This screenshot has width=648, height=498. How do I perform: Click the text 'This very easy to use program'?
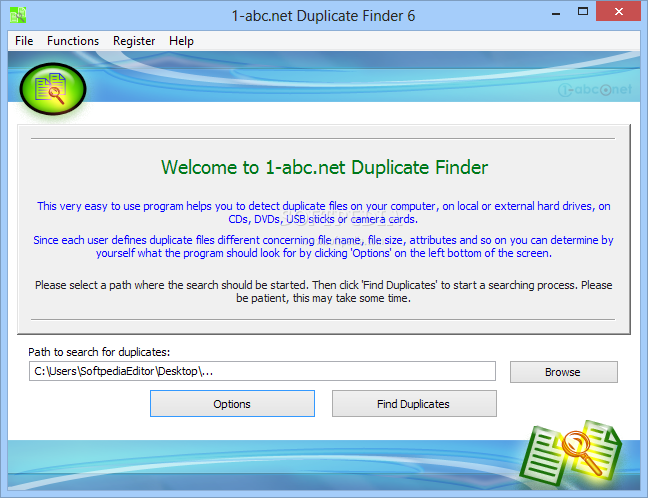tap(110, 206)
